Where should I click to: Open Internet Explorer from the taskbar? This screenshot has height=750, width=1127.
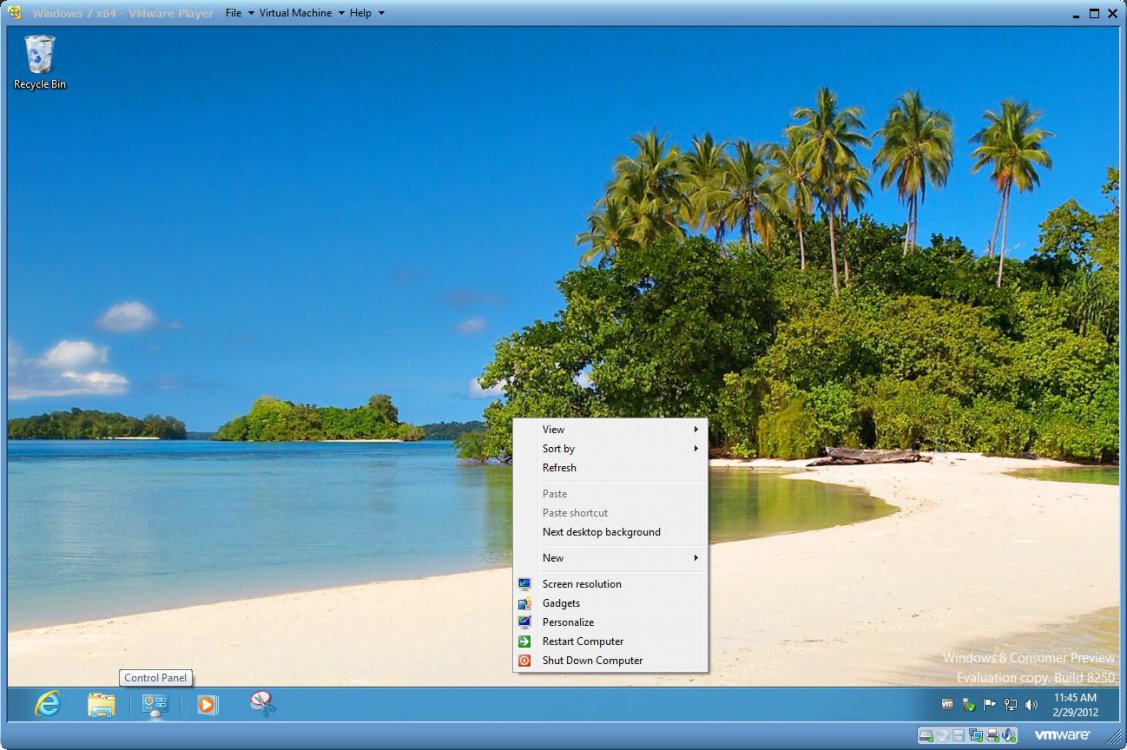(x=47, y=704)
